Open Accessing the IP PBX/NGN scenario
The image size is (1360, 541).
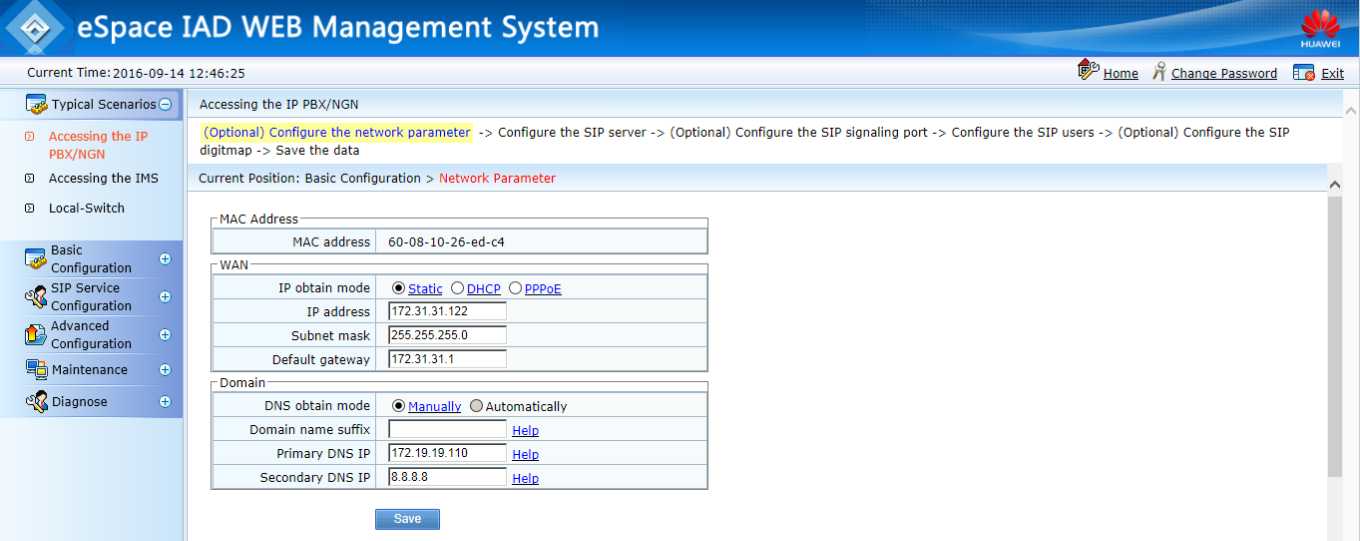coord(98,145)
